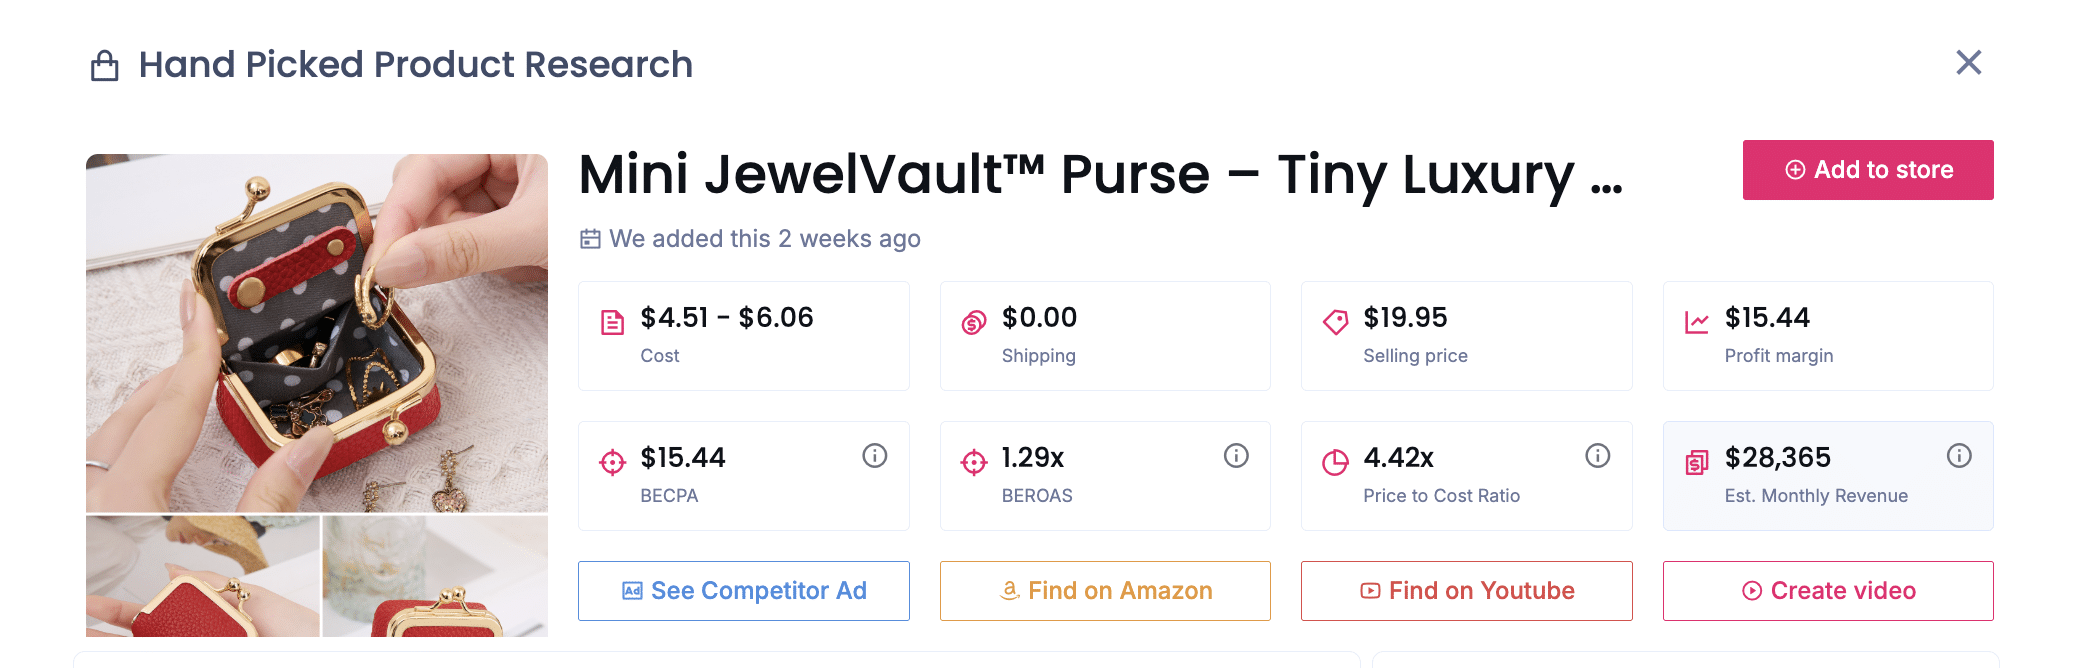
Task: Click the Est. Monthly Revenue receipt icon
Action: 1697,462
